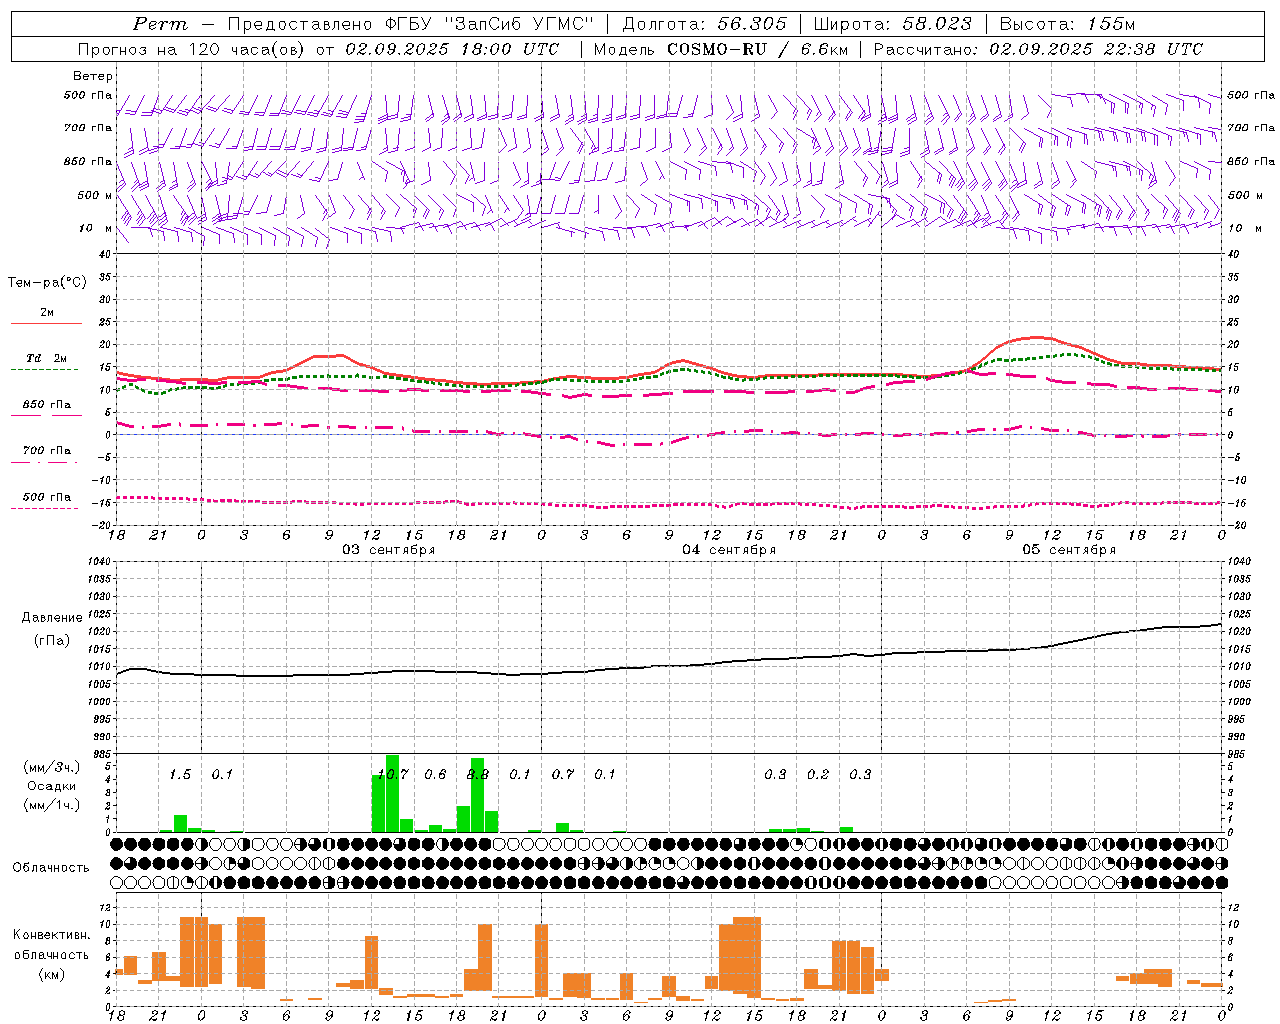Click the longitude value 56.305
Viewport: 1280px width, 1024px height.
752,24
